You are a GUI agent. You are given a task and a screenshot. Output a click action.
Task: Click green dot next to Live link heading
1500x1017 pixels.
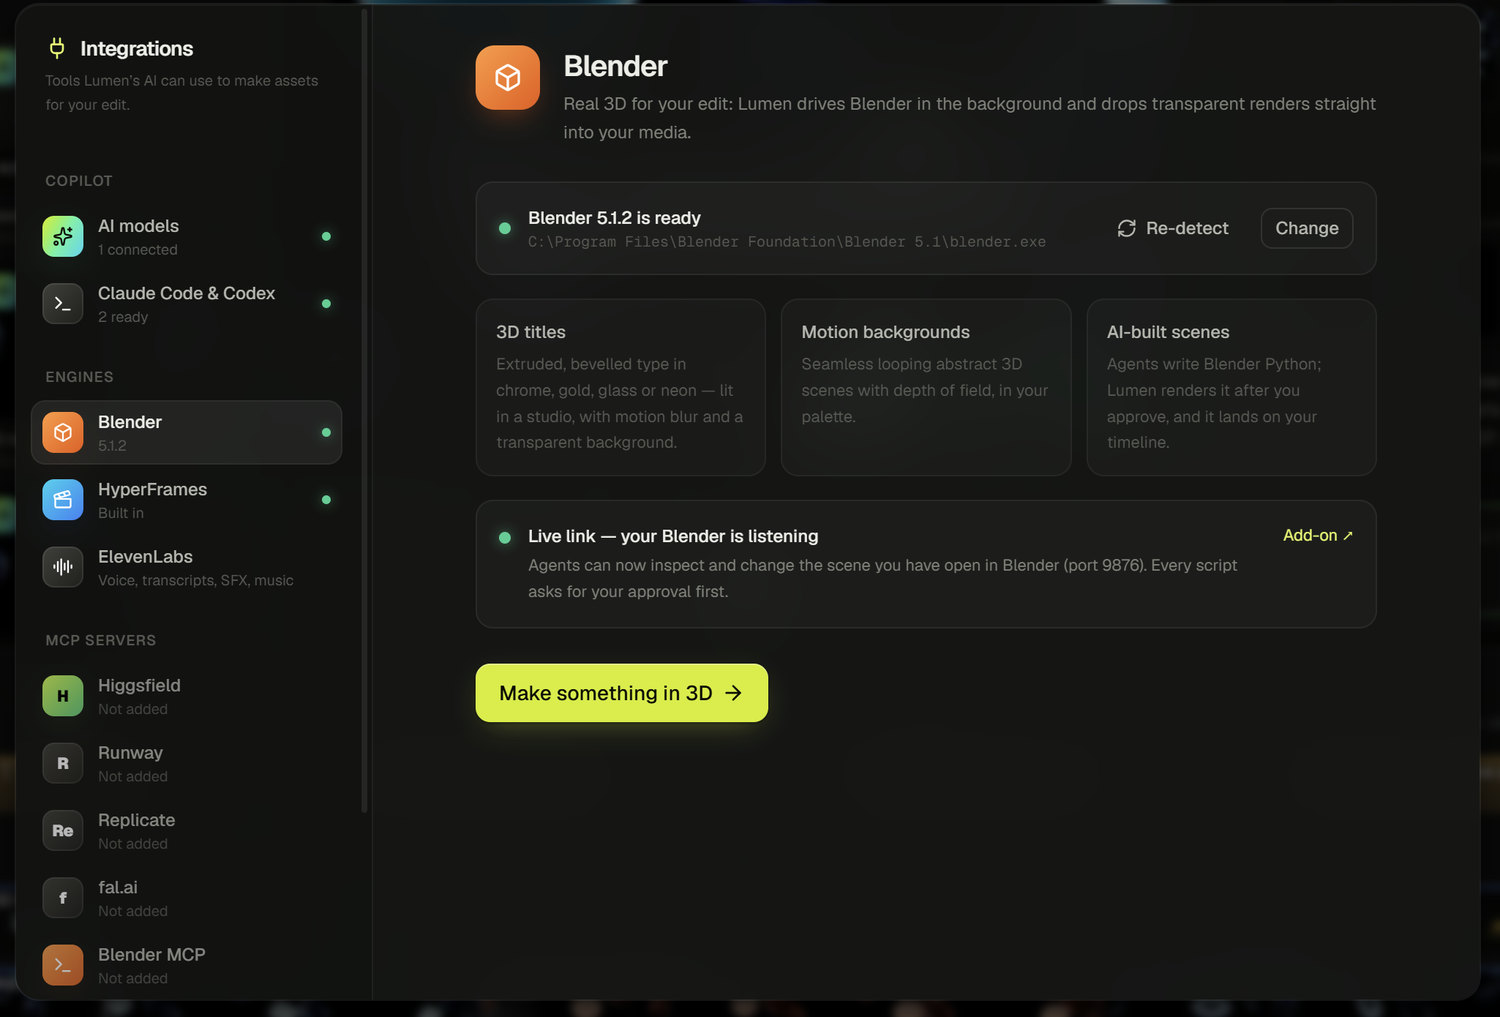(505, 537)
